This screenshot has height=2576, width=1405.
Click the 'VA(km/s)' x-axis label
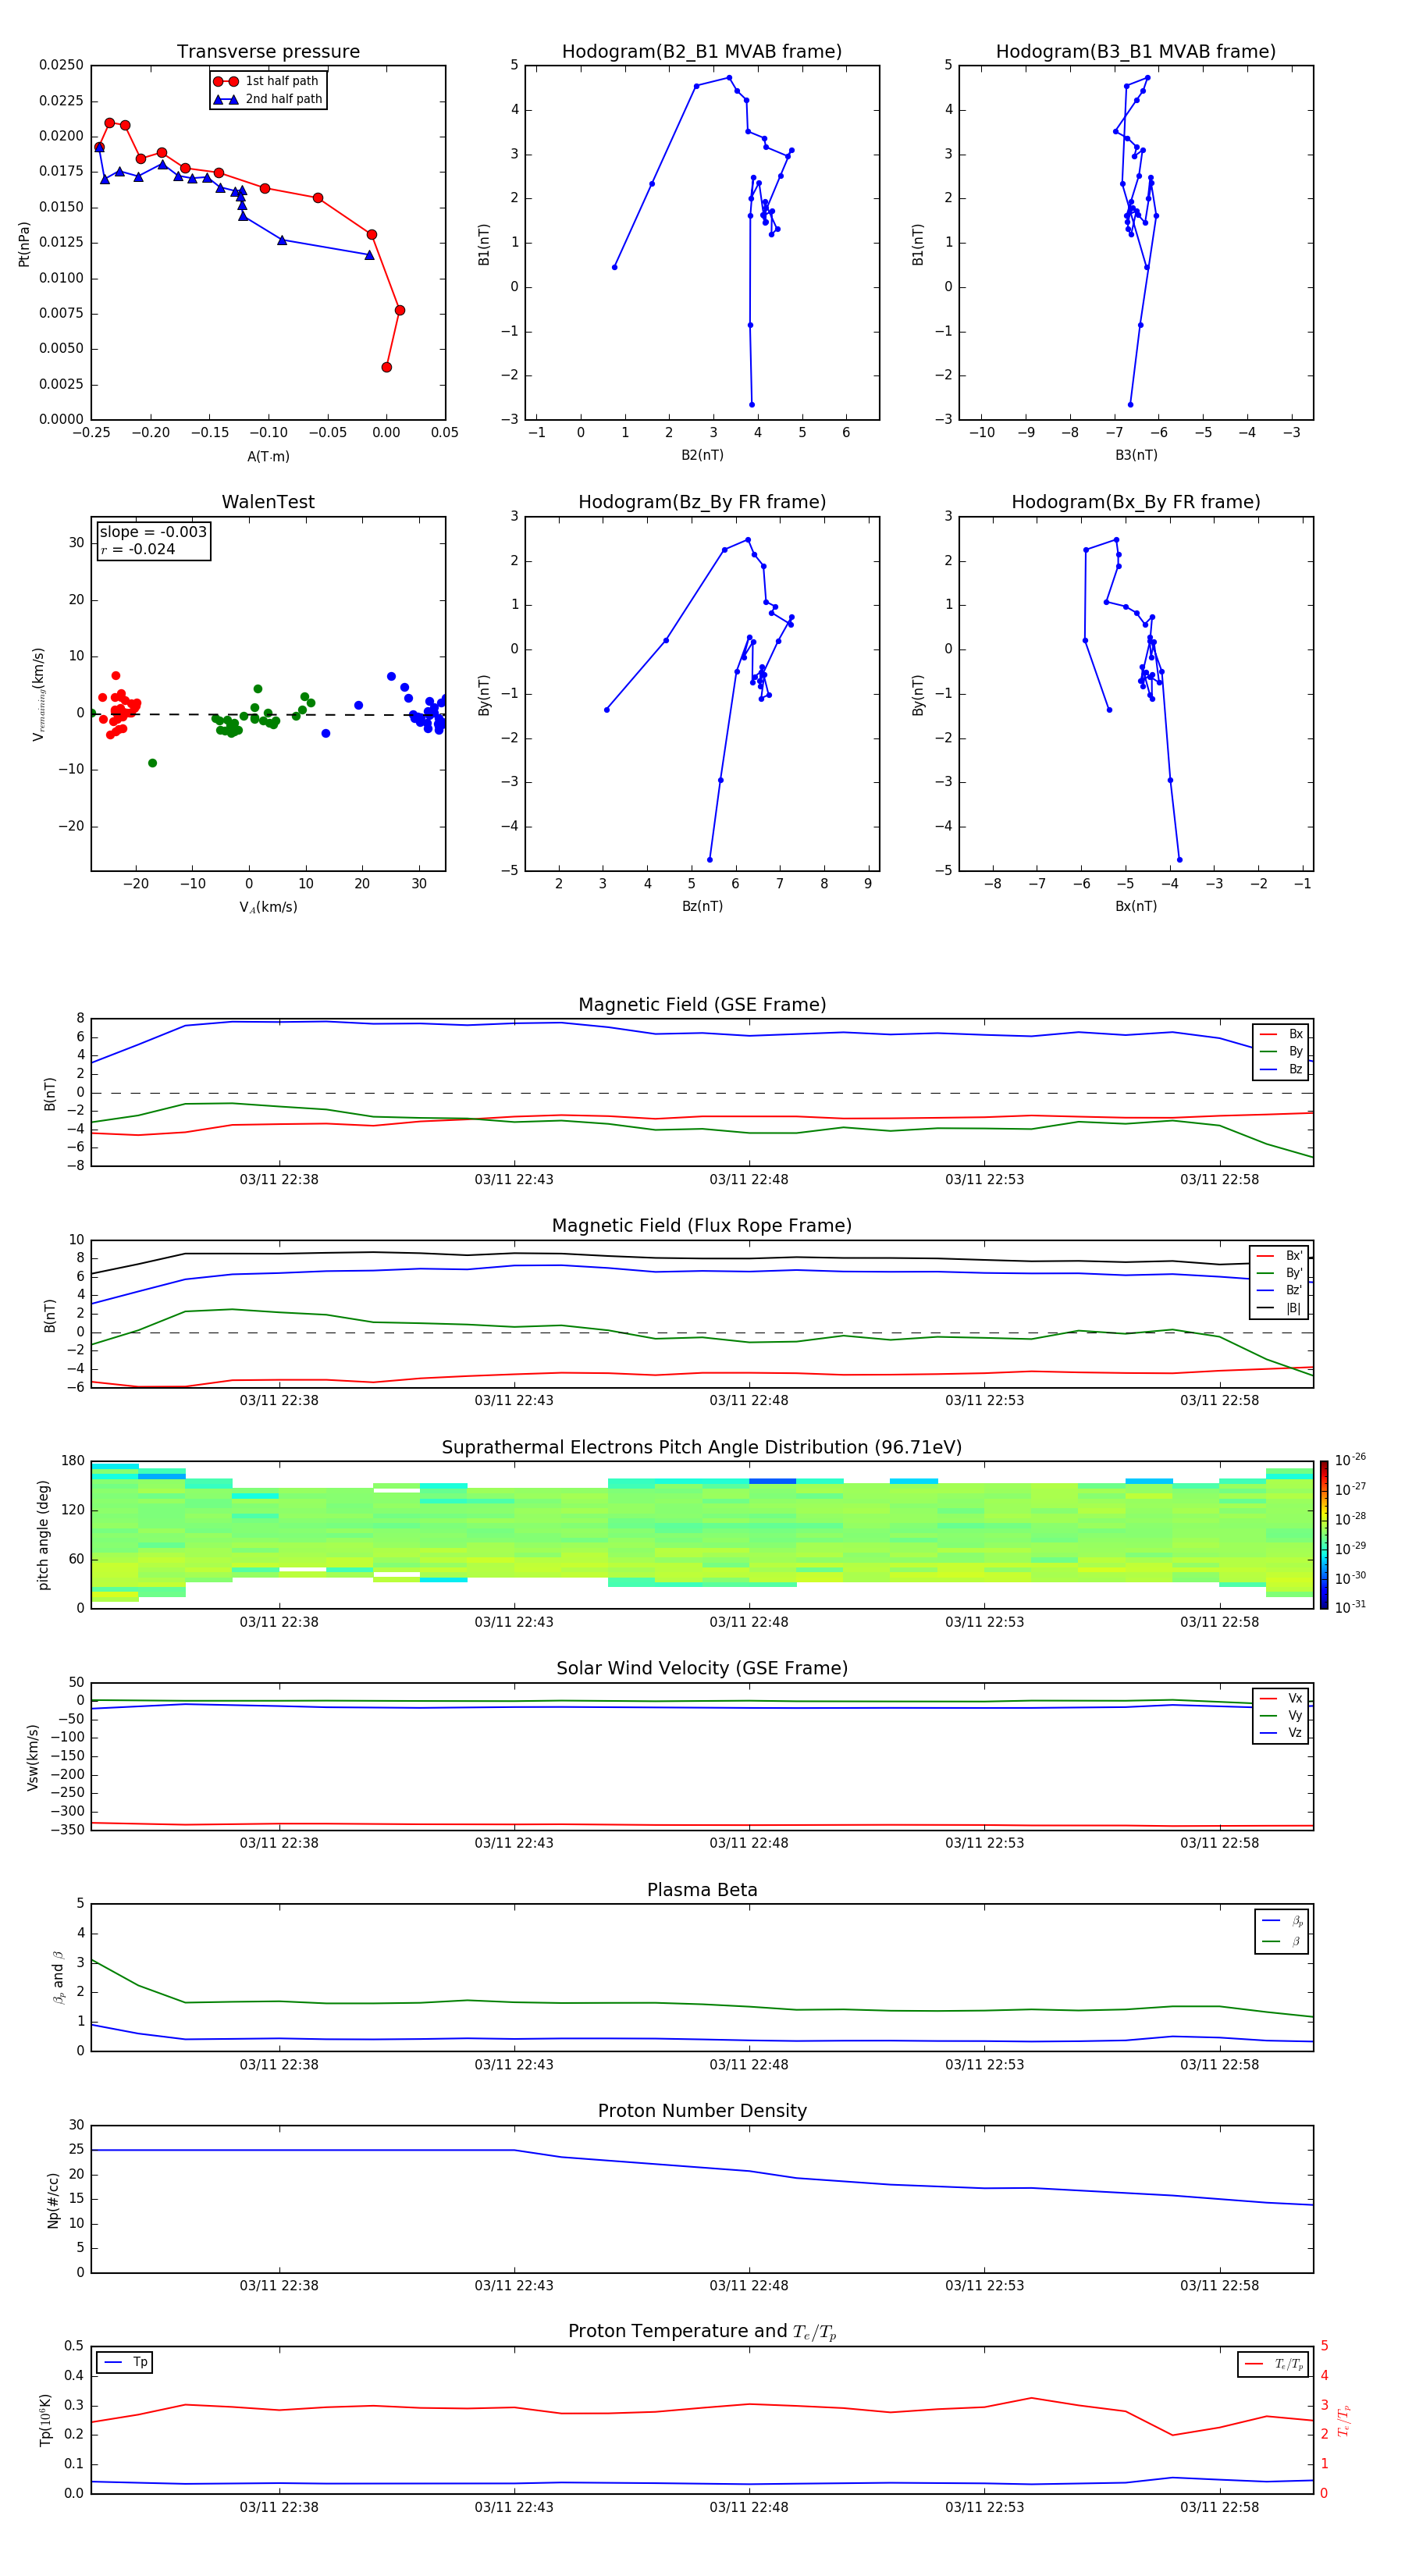[268, 907]
